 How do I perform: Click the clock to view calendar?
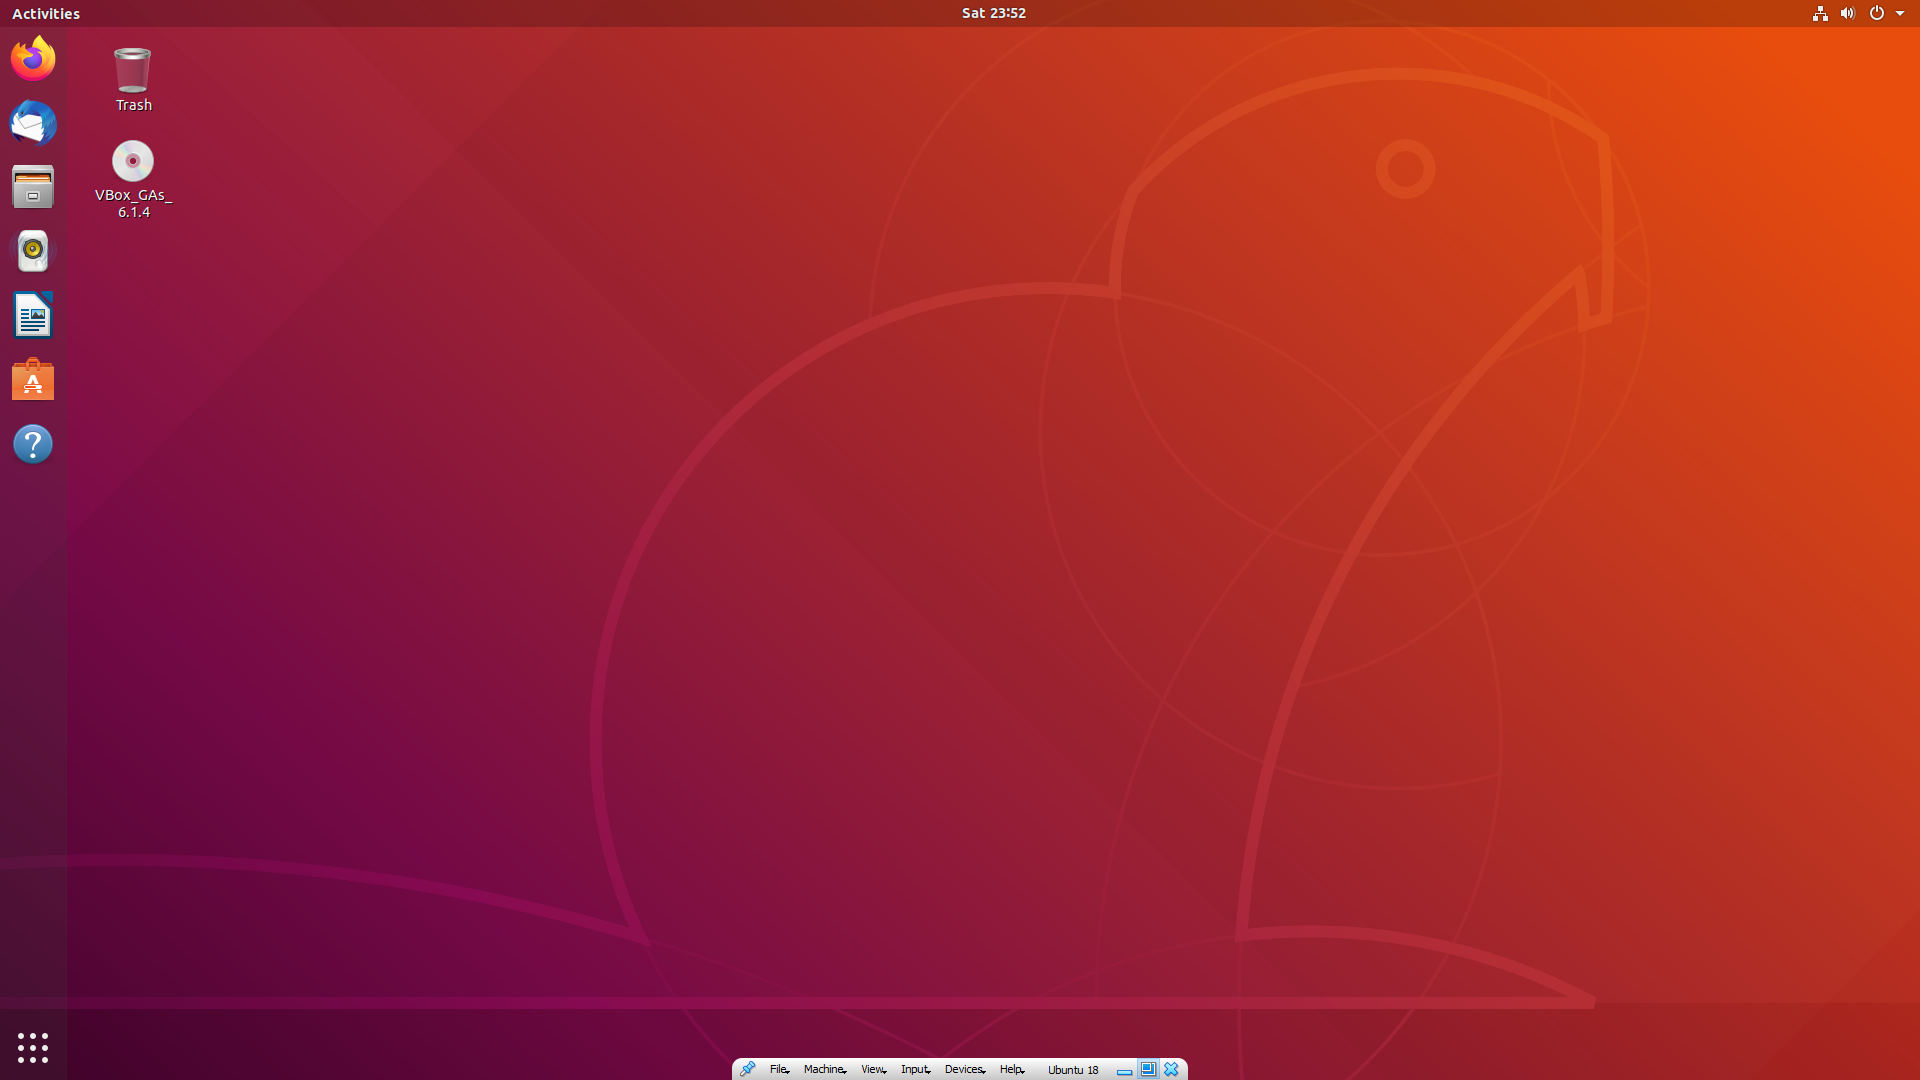(993, 12)
